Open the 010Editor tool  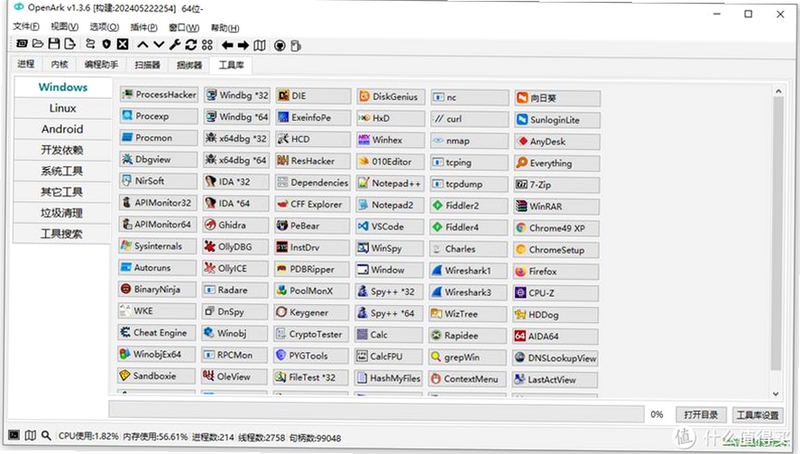coord(390,162)
